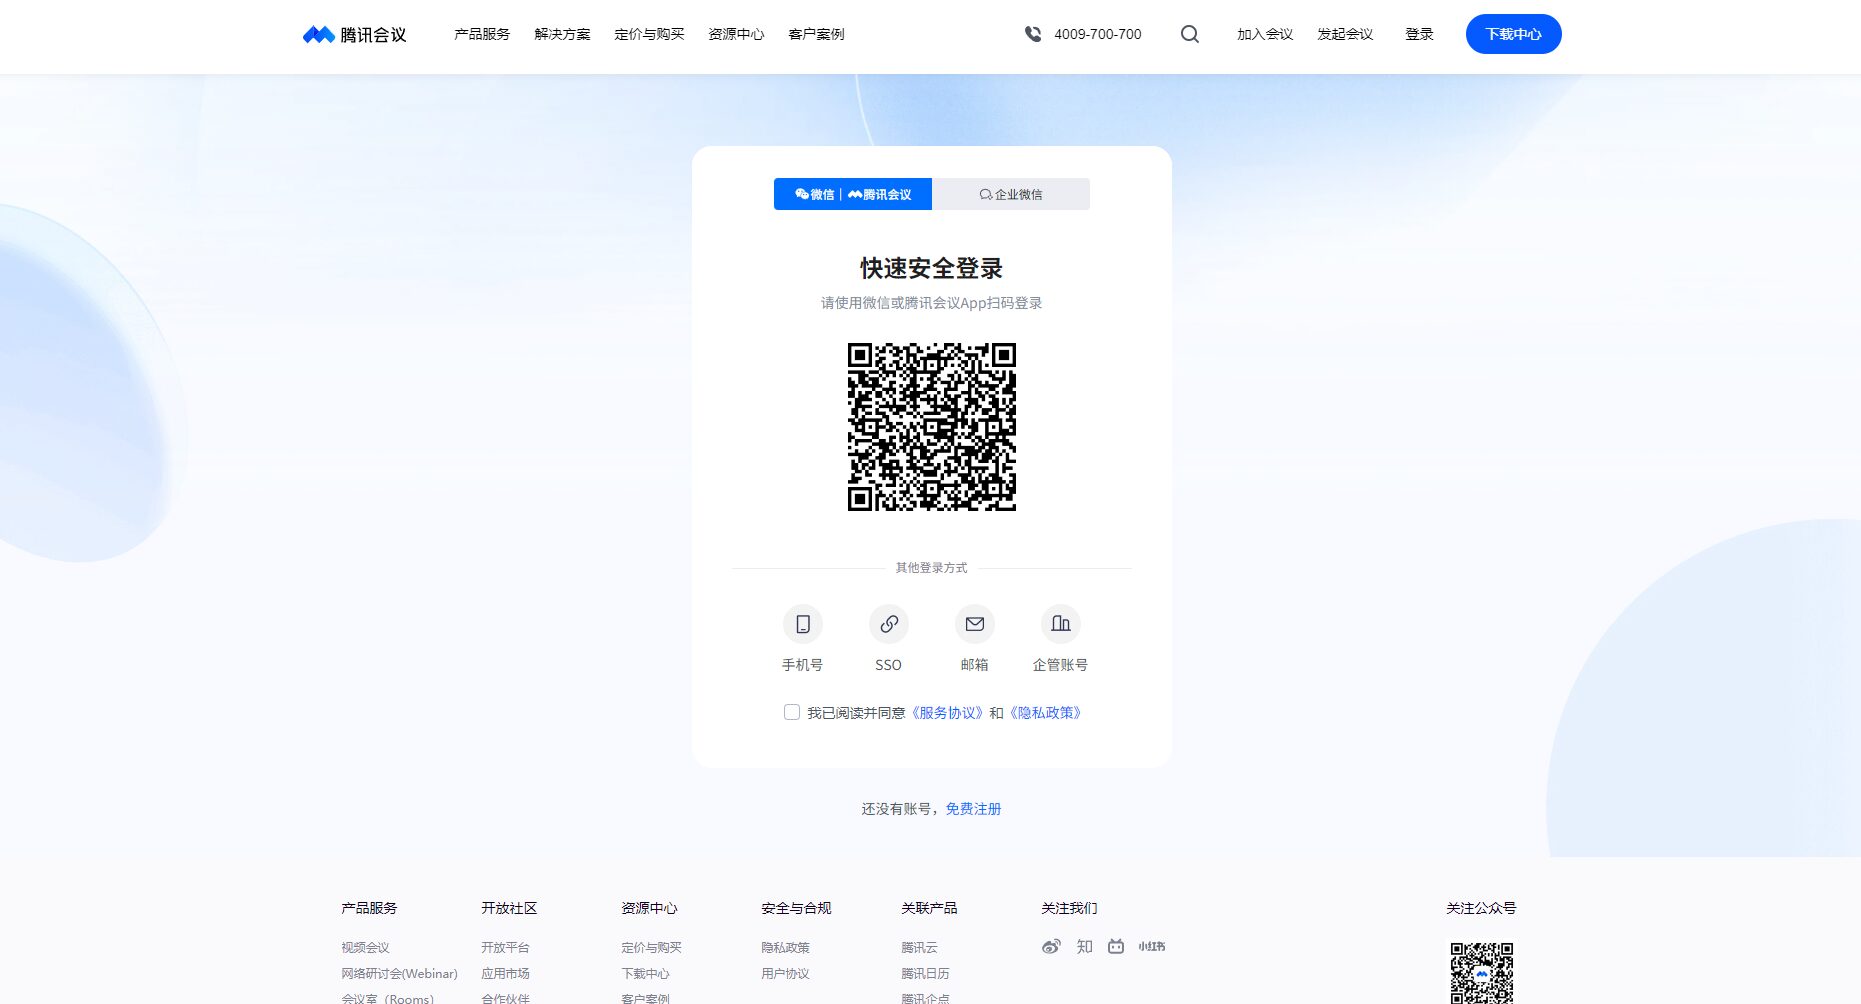Image resolution: width=1861 pixels, height=1004 pixels.
Task: Choose 邮箱 email login icon
Action: [974, 624]
